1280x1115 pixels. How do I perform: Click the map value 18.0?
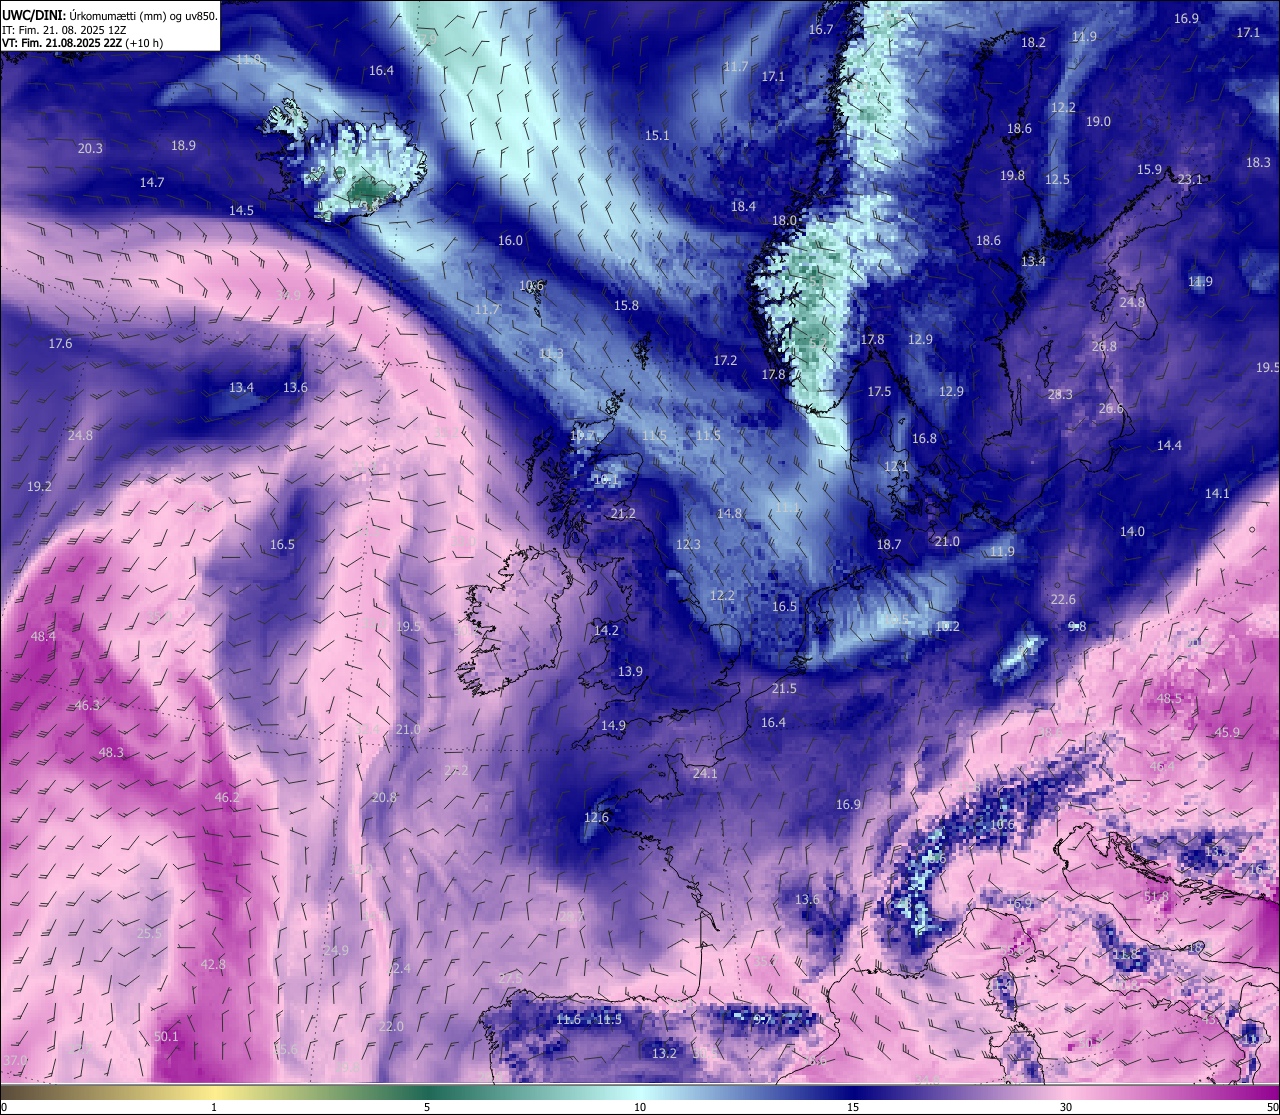(x=784, y=220)
